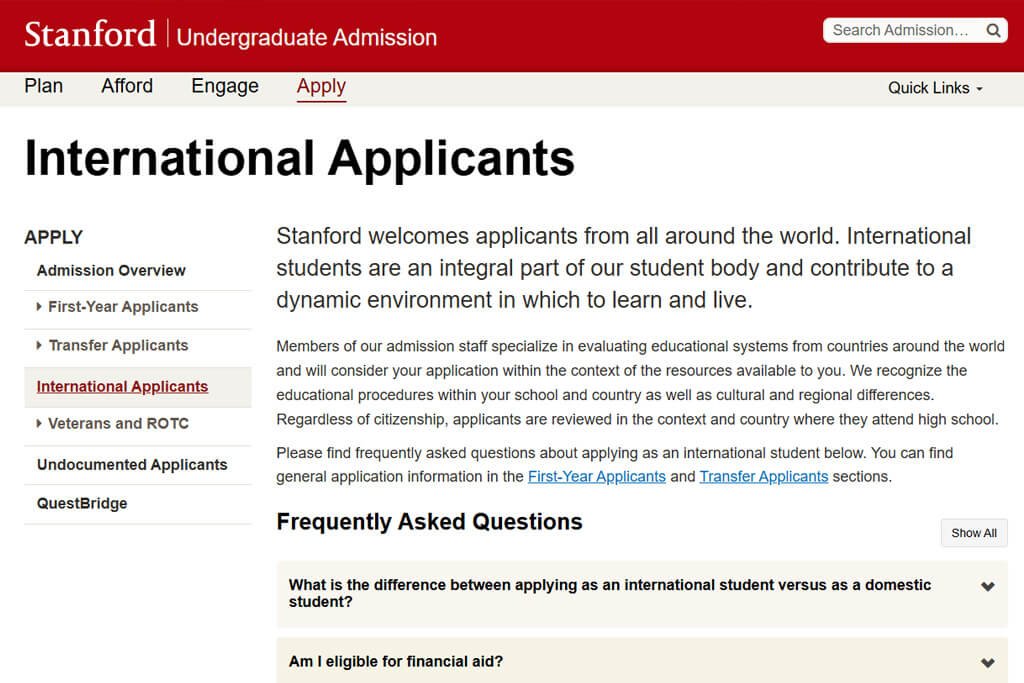Expand Veterans and ROTC sidebar arrow
This screenshot has height=683, width=1024.
[39, 423]
